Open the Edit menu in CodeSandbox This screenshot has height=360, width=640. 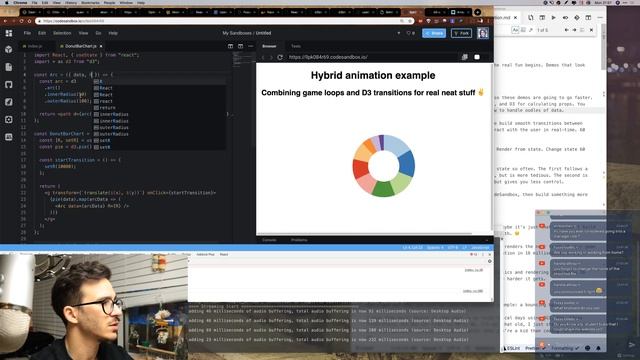42,33
